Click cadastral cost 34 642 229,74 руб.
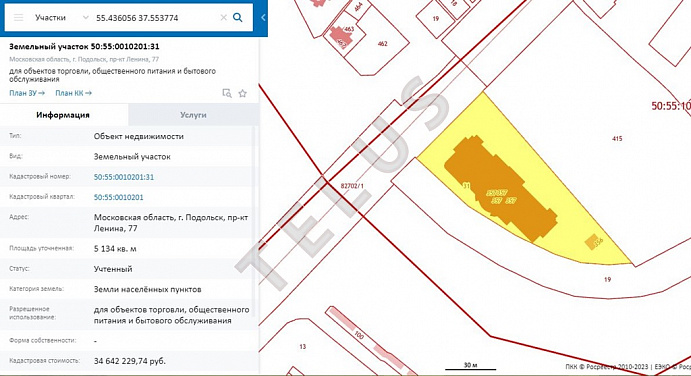This screenshot has height=376, width=691. (130, 361)
